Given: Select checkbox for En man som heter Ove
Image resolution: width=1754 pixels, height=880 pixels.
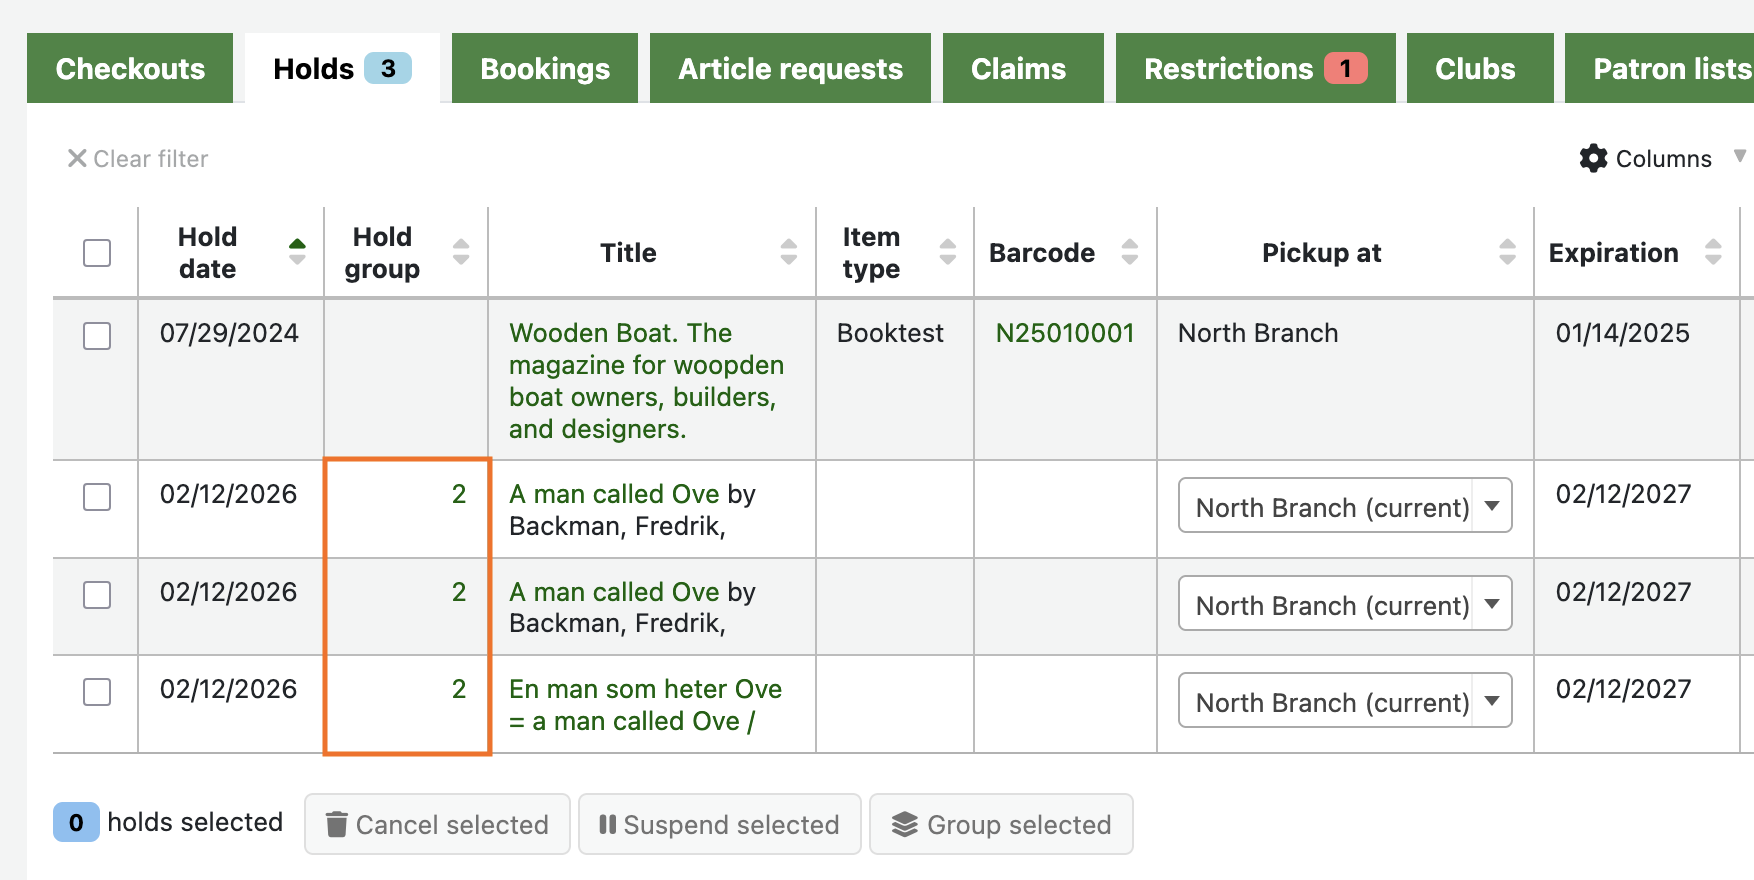Looking at the screenshot, I should point(97,692).
